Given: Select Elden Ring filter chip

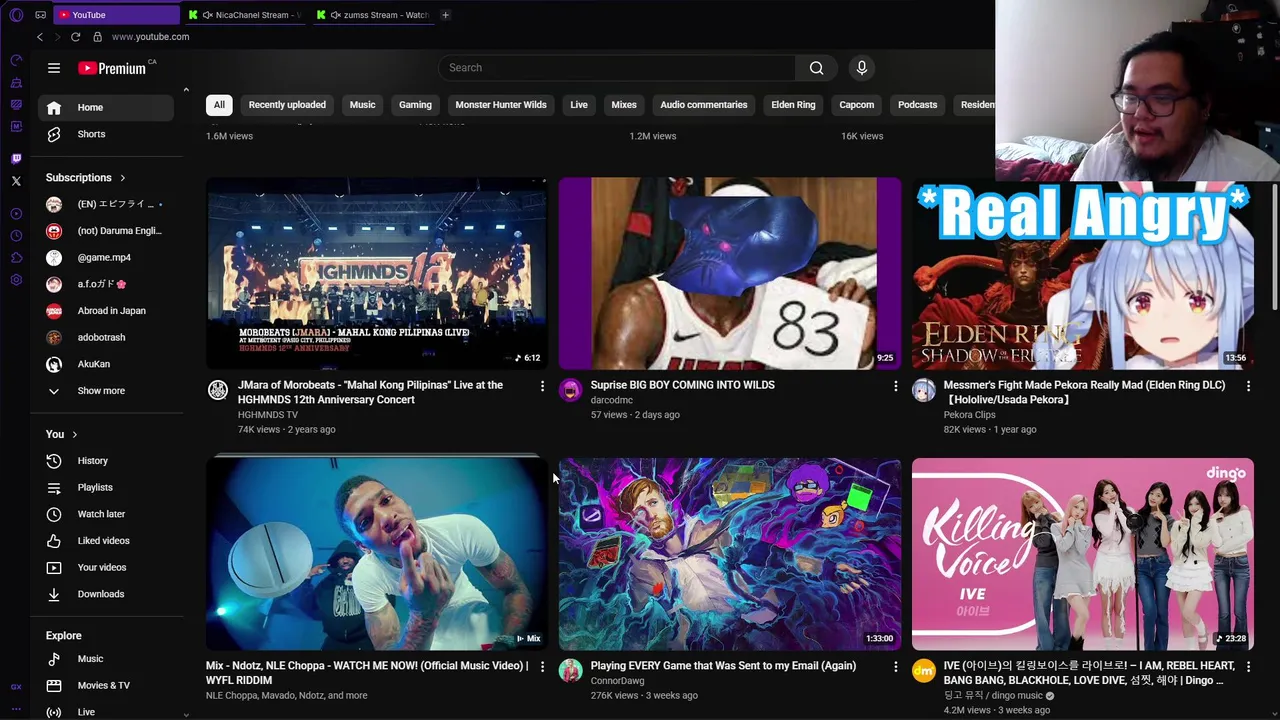Looking at the screenshot, I should (x=793, y=105).
